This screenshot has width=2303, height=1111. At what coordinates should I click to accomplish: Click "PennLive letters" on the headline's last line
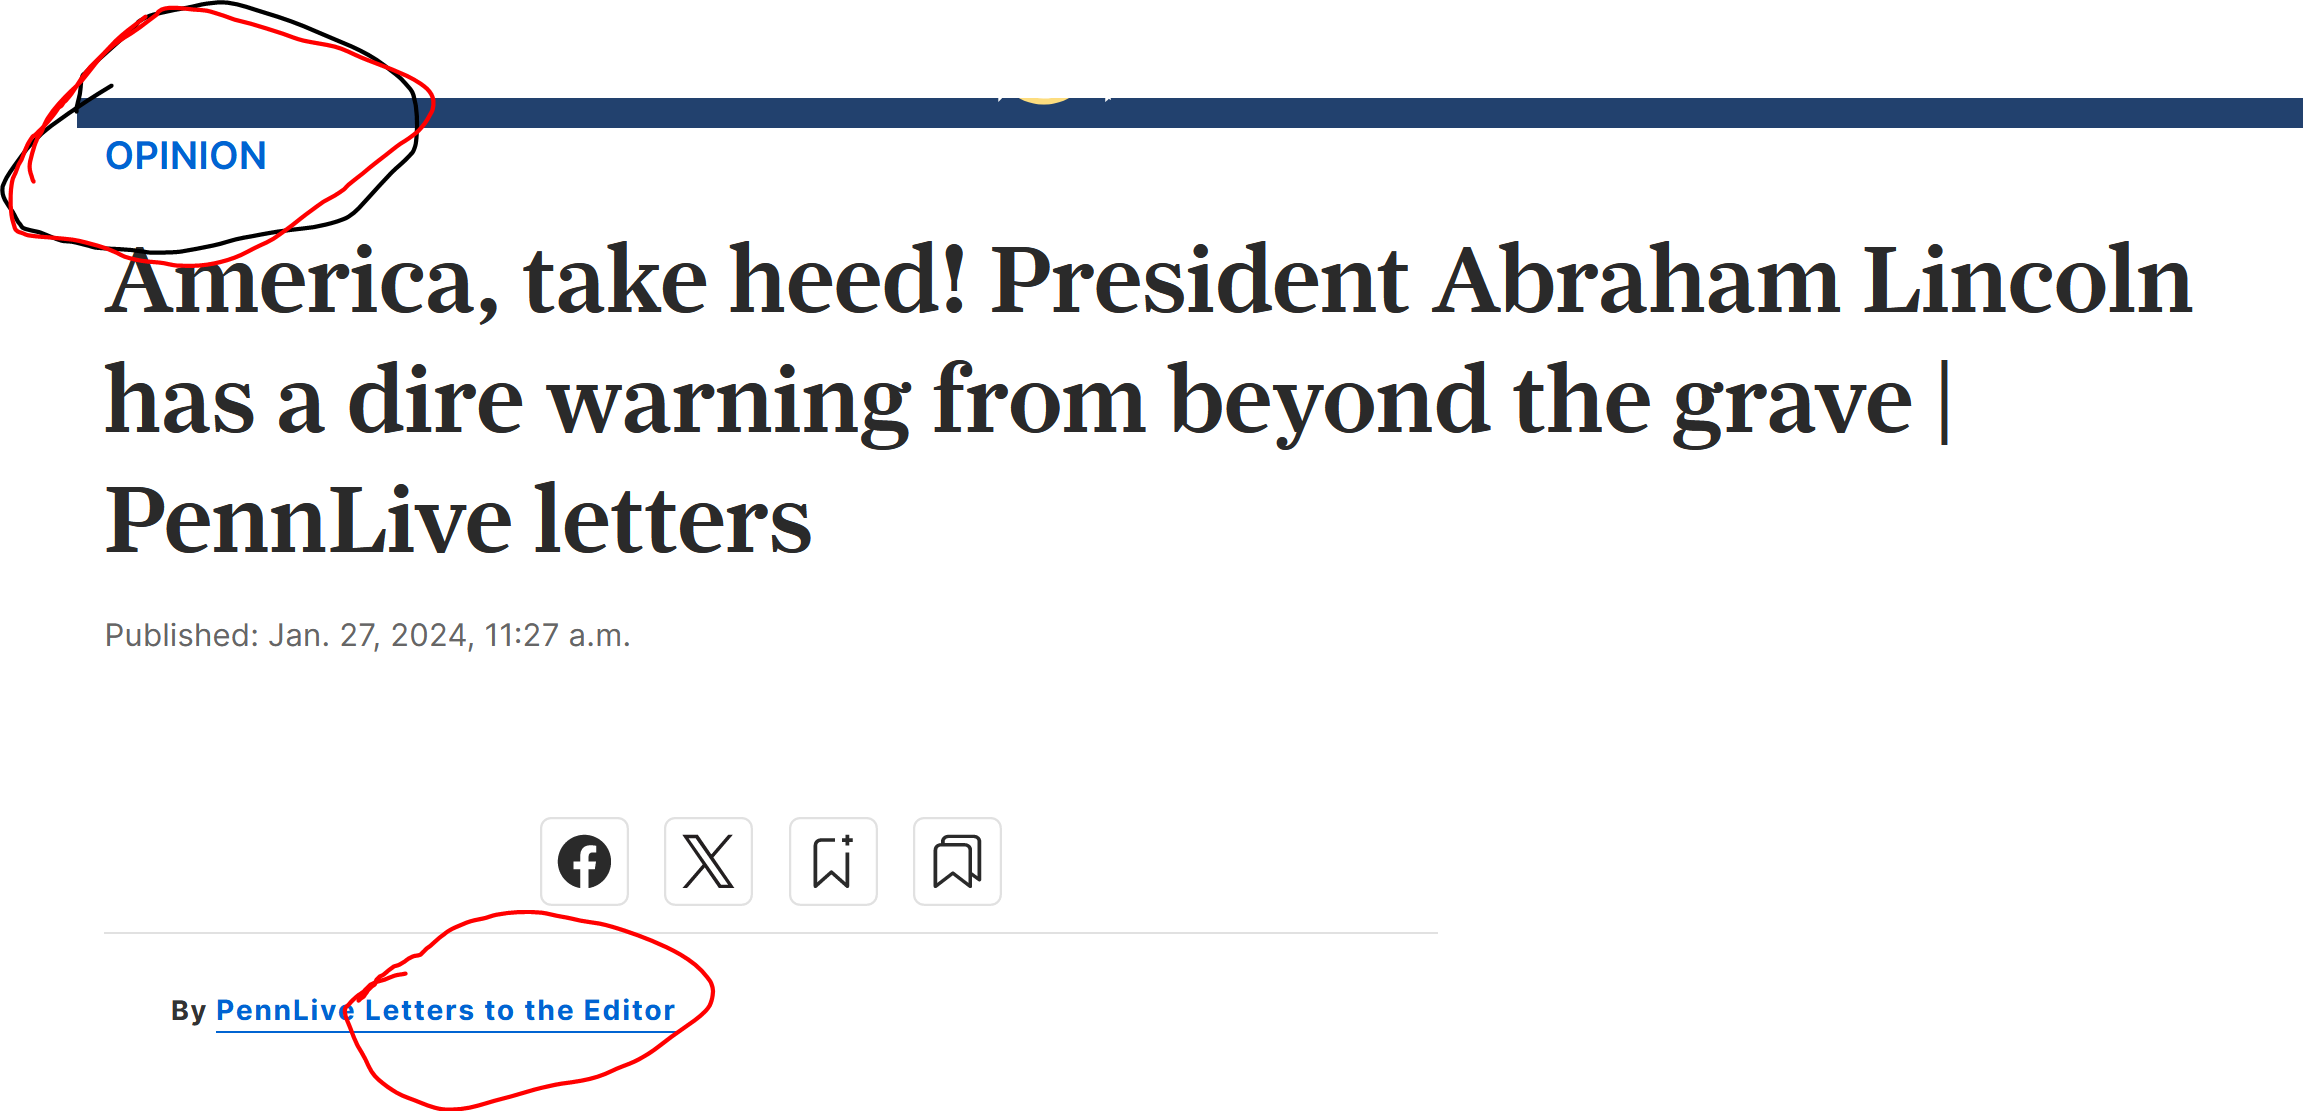click(x=458, y=521)
